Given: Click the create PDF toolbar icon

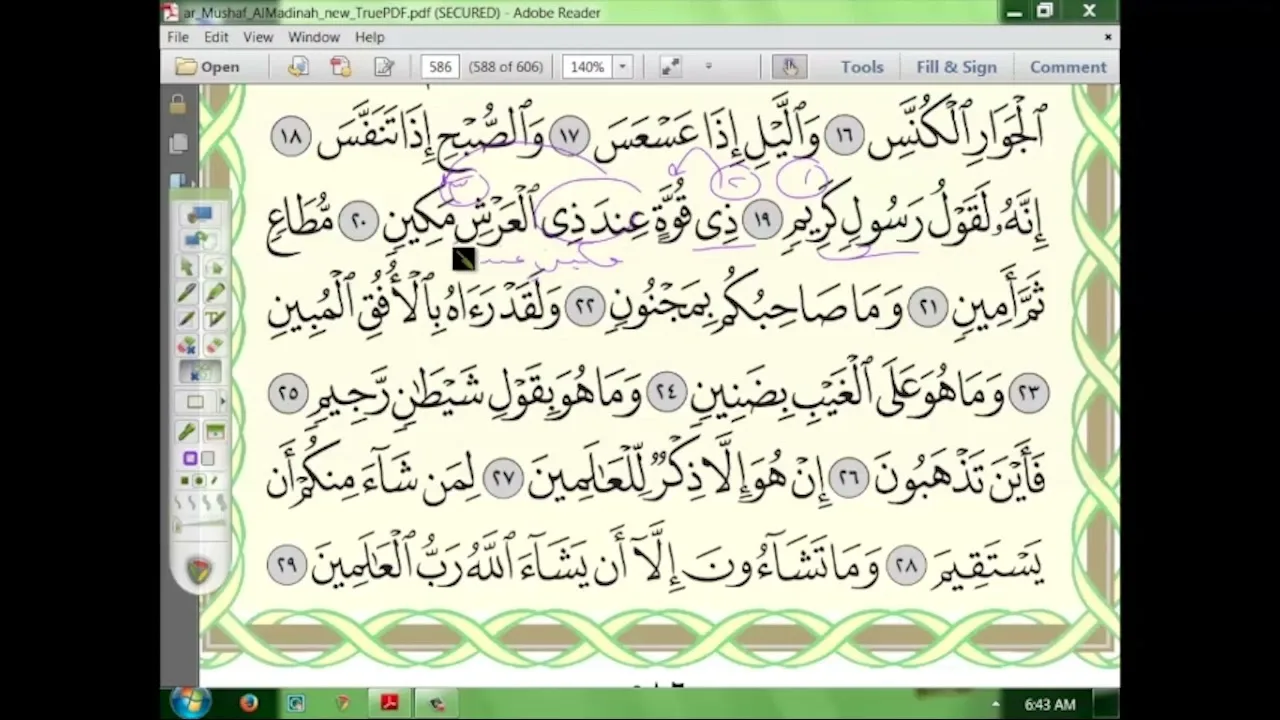Looking at the screenshot, I should (341, 67).
